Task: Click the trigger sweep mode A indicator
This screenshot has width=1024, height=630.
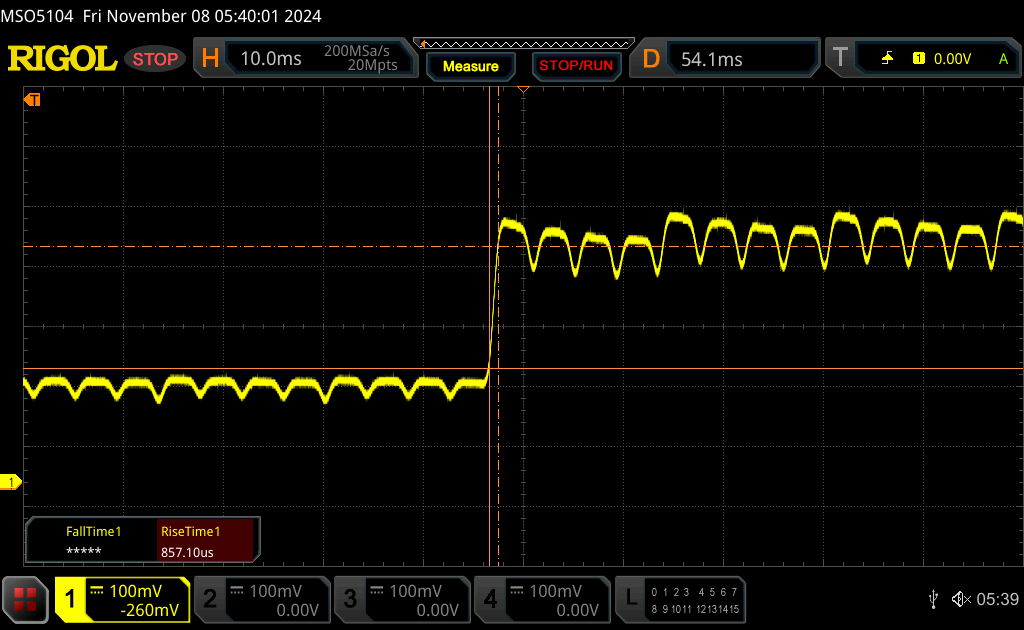Action: coord(1003,59)
